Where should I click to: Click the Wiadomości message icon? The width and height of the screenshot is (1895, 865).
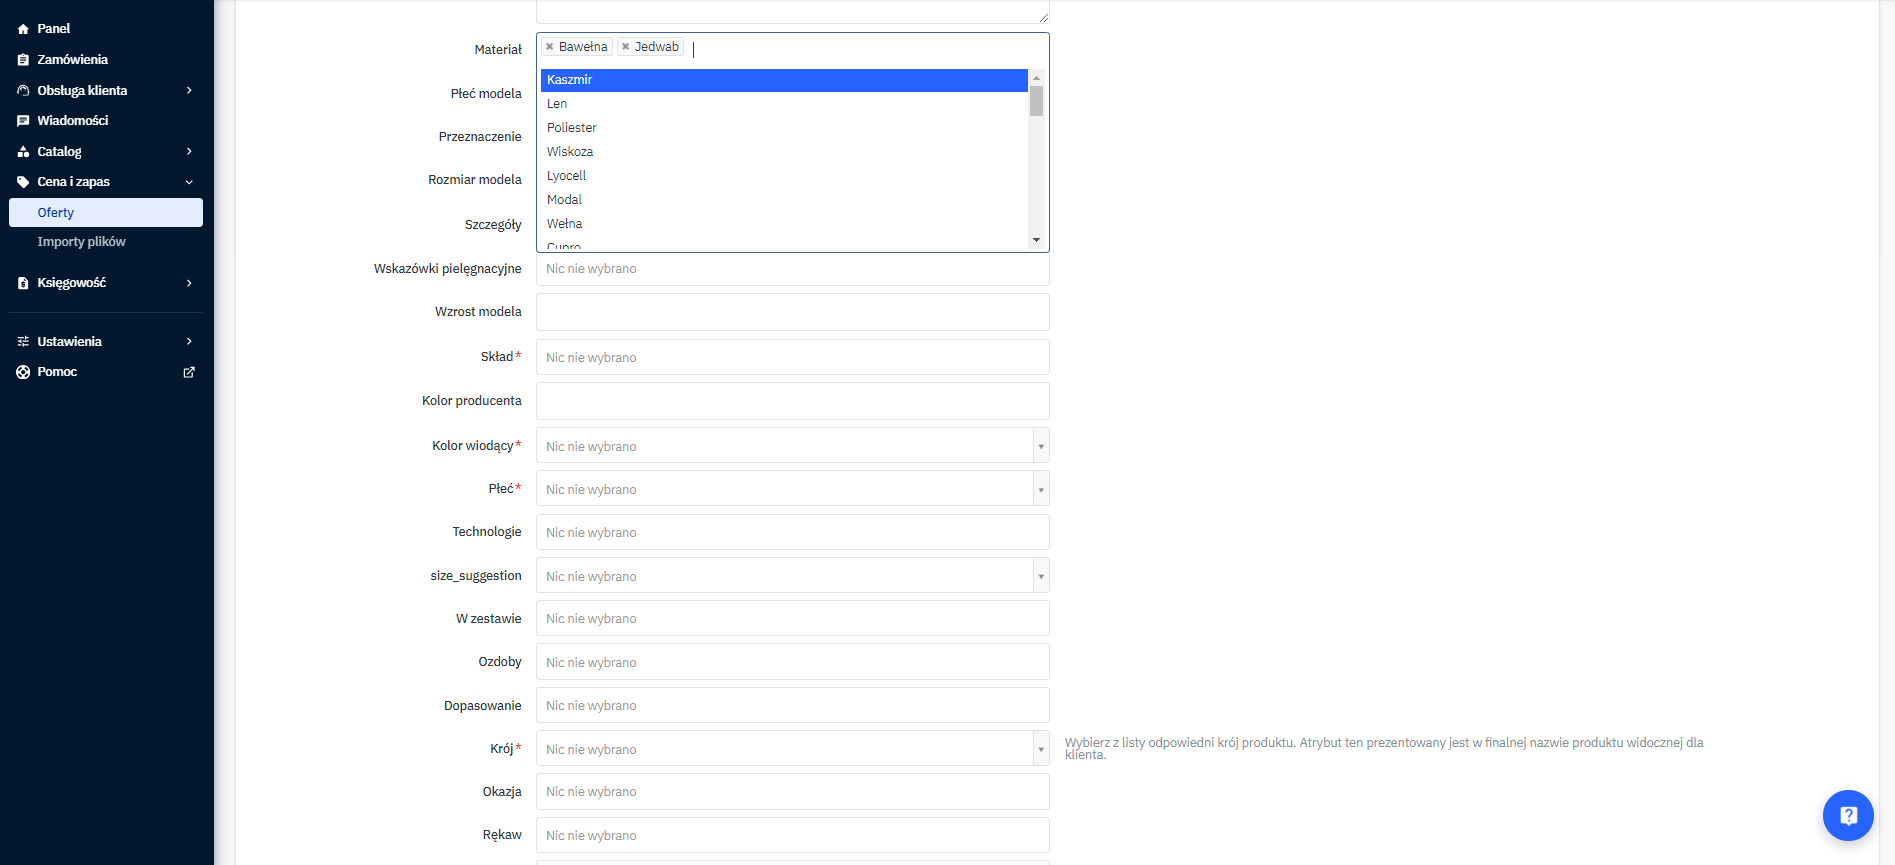click(23, 121)
